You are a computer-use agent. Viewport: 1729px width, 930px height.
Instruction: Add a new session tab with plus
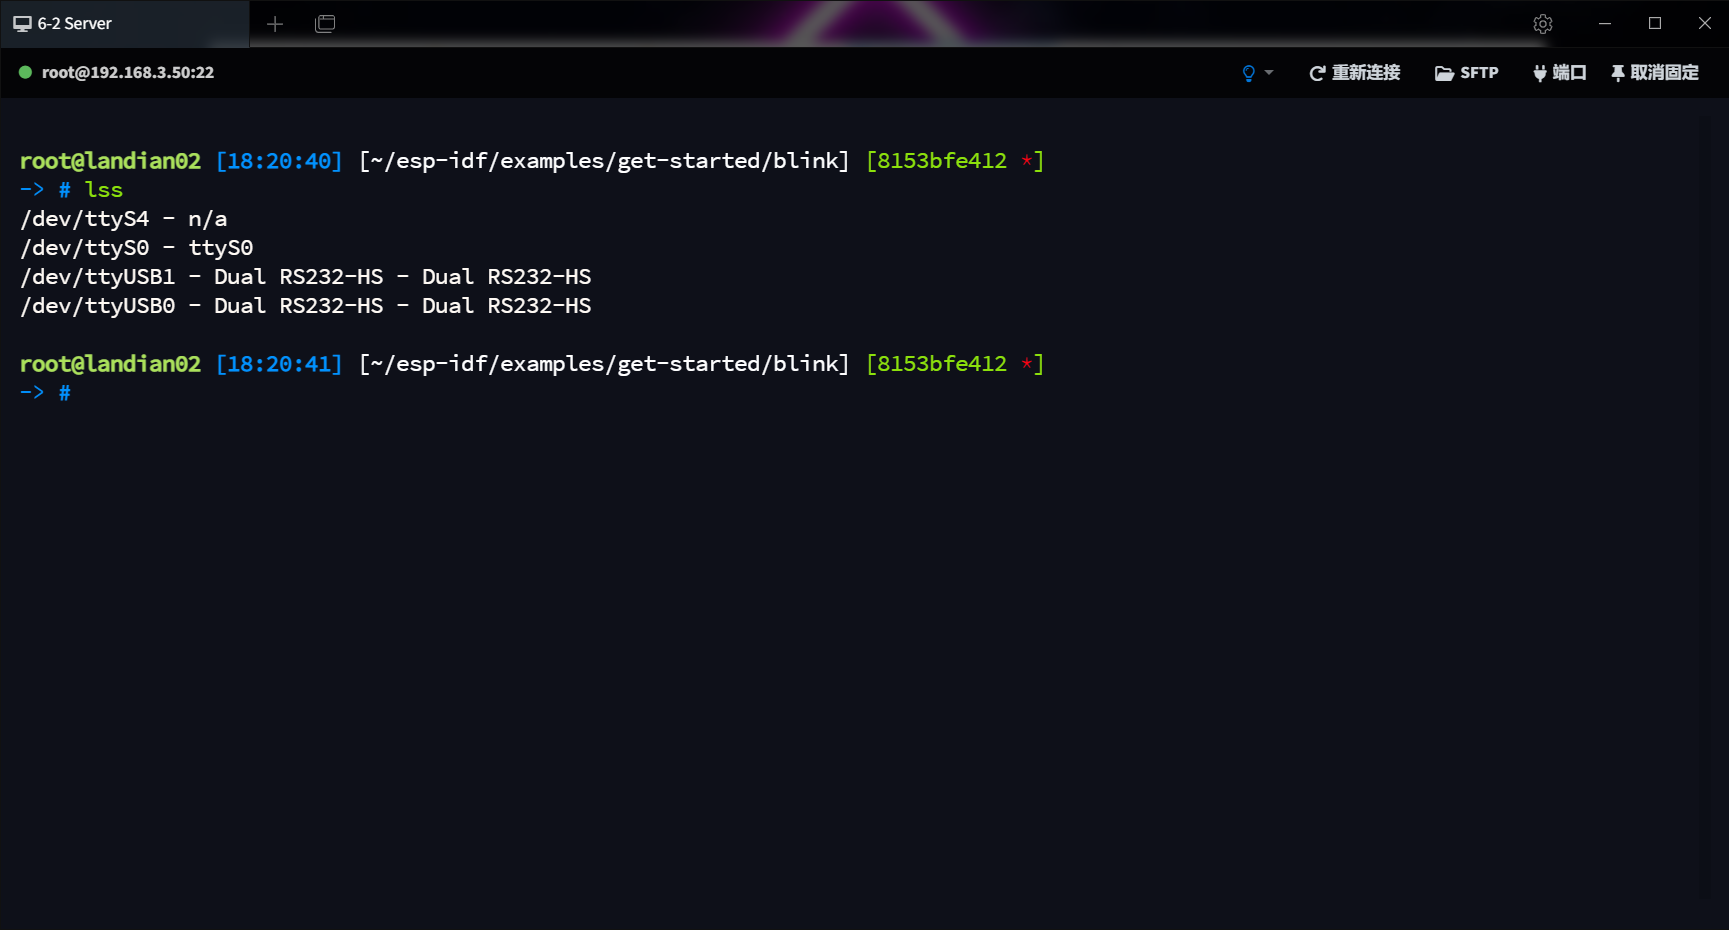click(x=275, y=24)
